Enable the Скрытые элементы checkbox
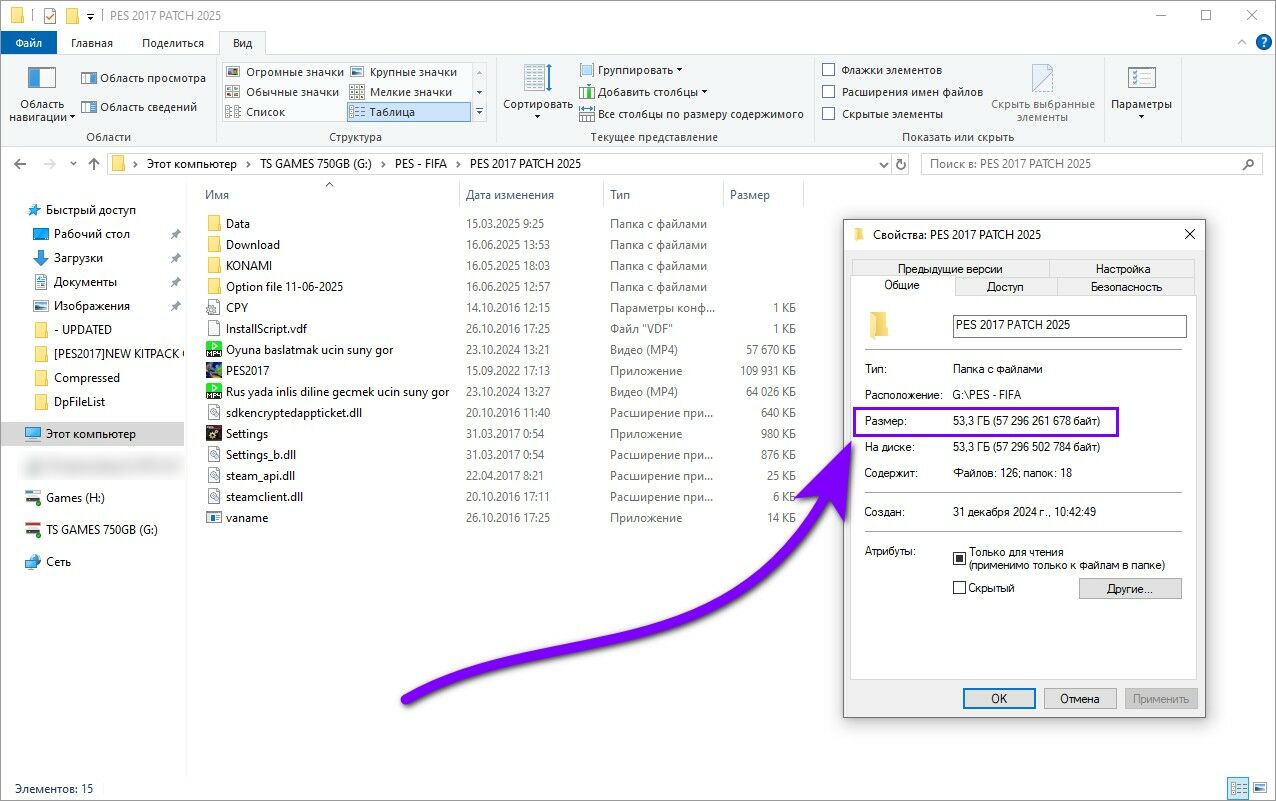Screen dimensions: 1276x801 click(x=828, y=114)
